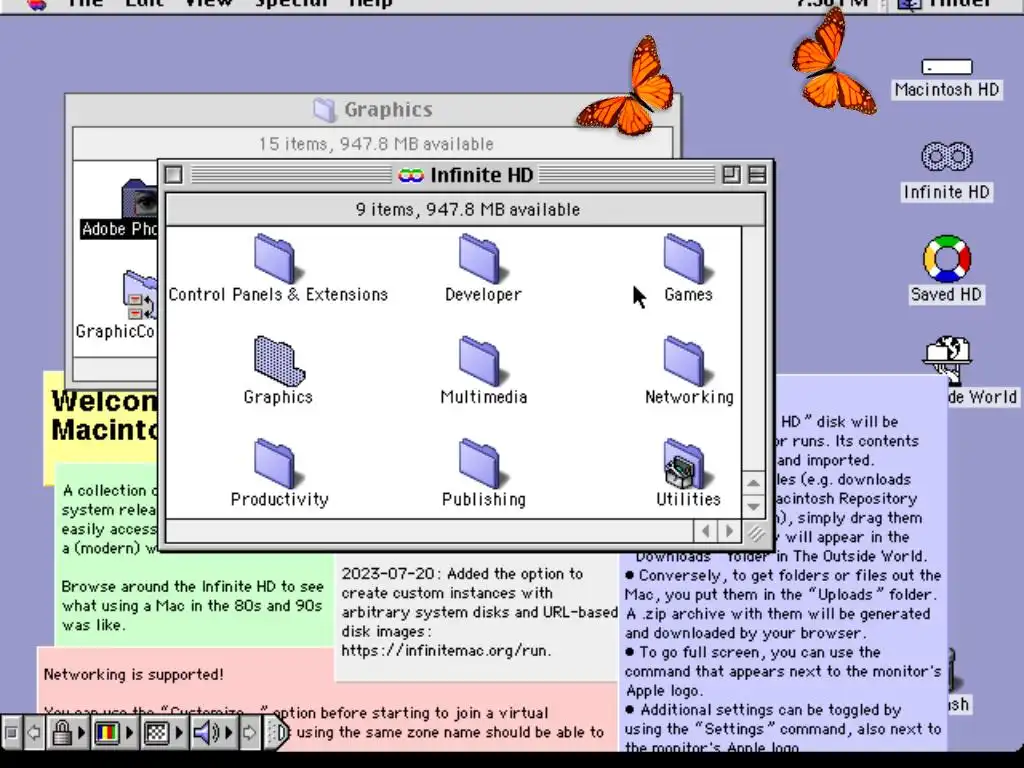The width and height of the screenshot is (1024, 768).
Task: Click Infinite HD scroll left arrow
Action: (705, 531)
